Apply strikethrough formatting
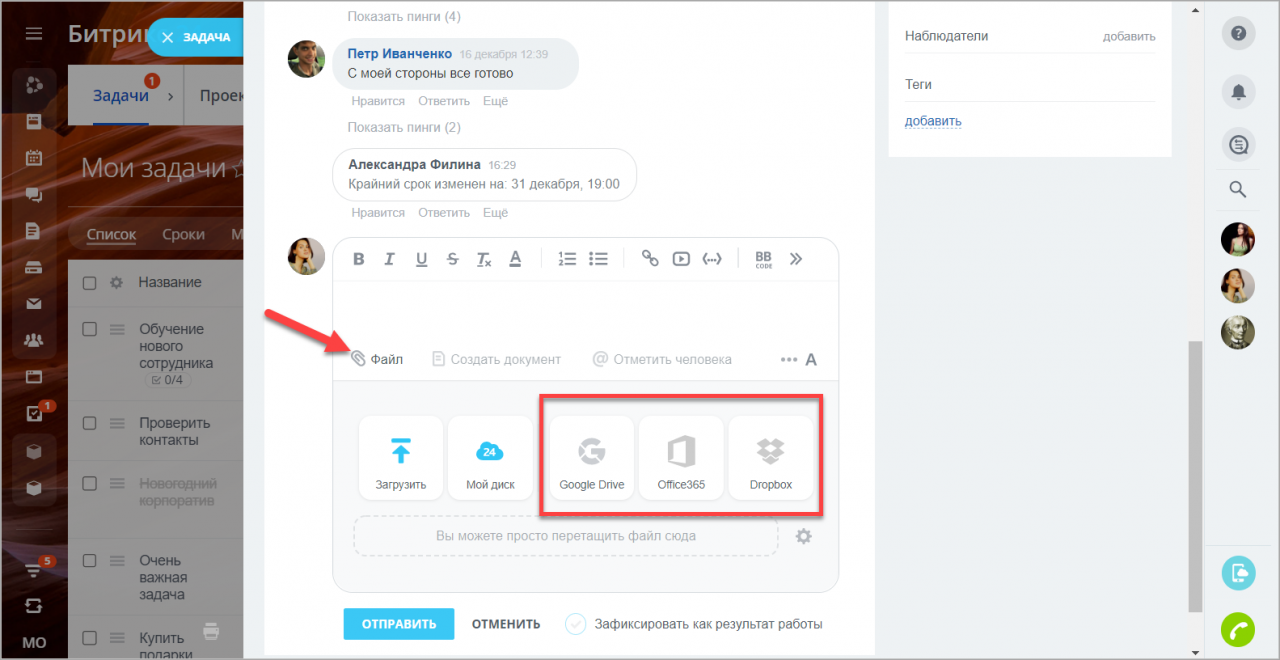The height and width of the screenshot is (660, 1280). click(453, 259)
